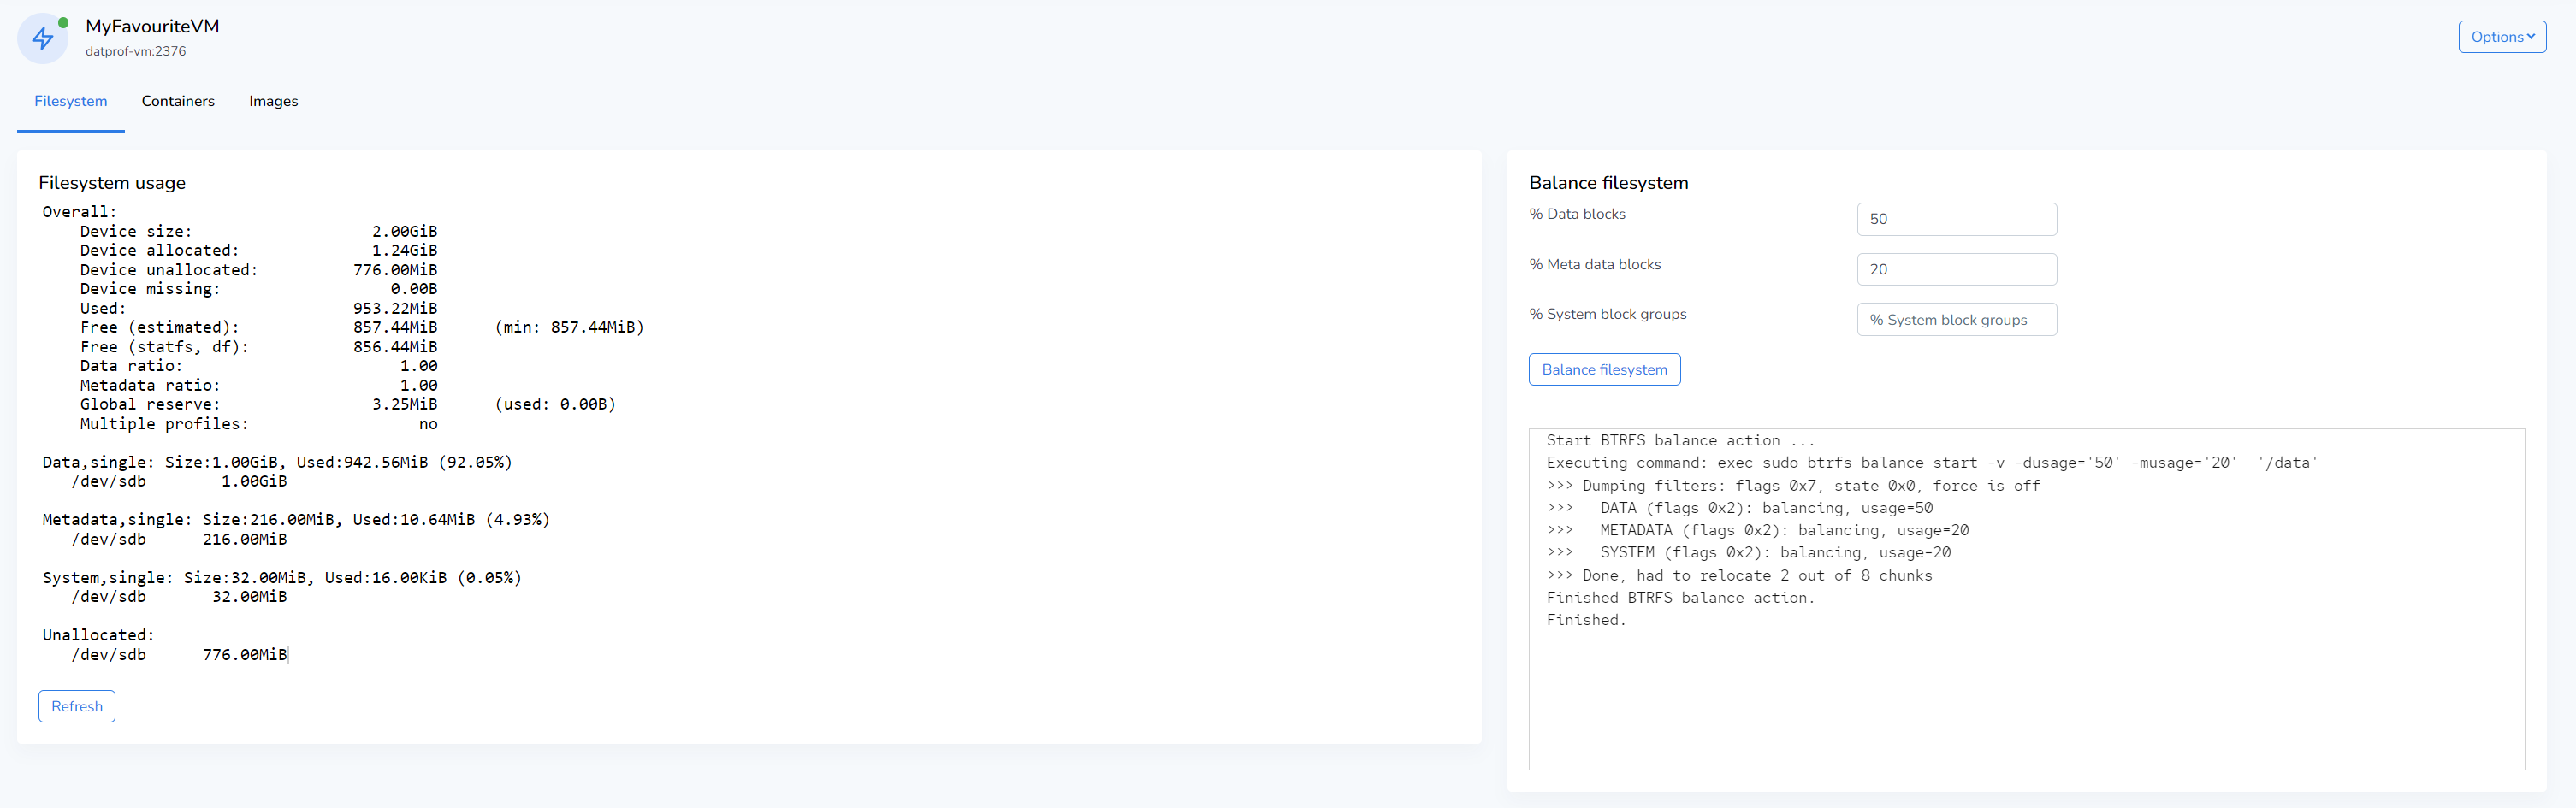Focus the % Data blocks input field
Image resolution: width=2576 pixels, height=808 pixels.
(1955, 219)
